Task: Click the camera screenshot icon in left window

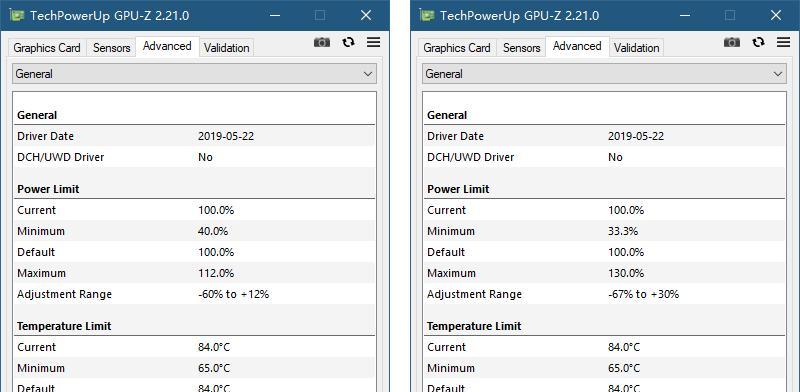Action: click(x=322, y=42)
